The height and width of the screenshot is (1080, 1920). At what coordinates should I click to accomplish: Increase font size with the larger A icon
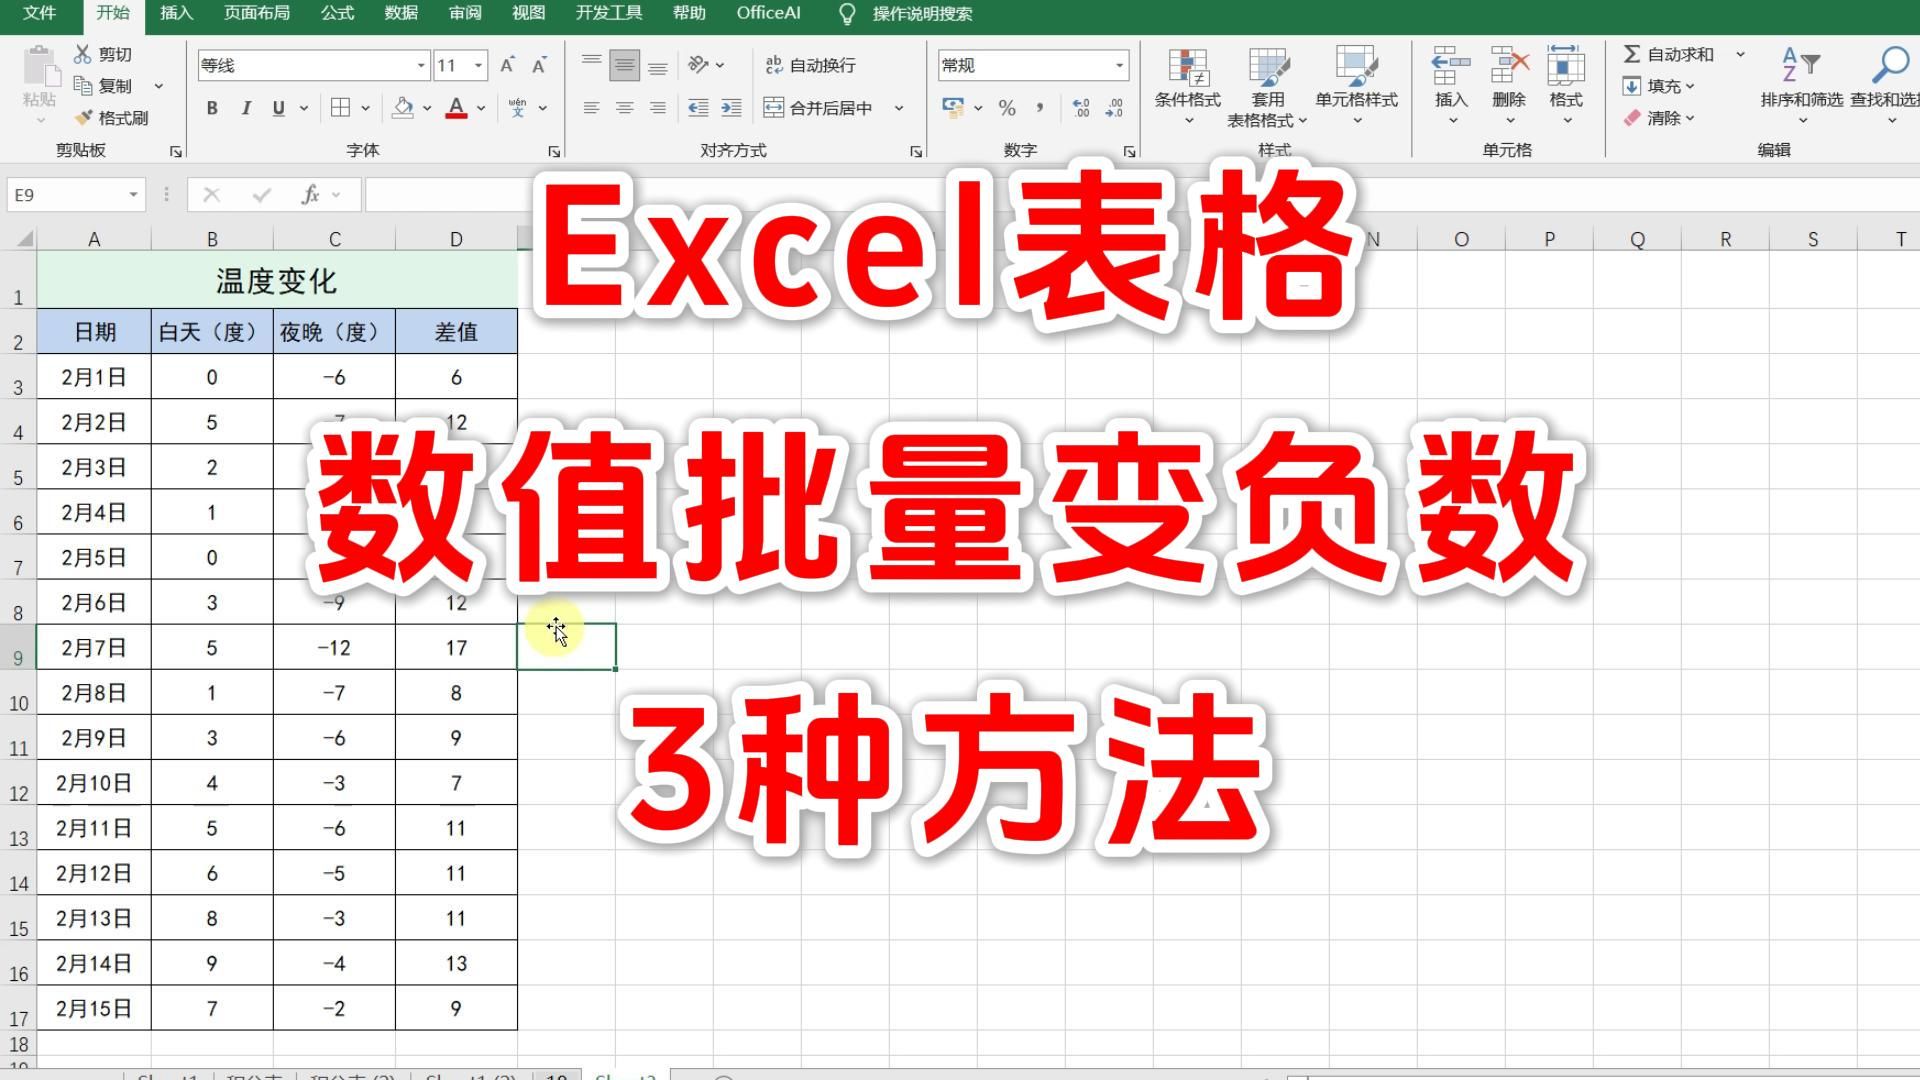[507, 65]
